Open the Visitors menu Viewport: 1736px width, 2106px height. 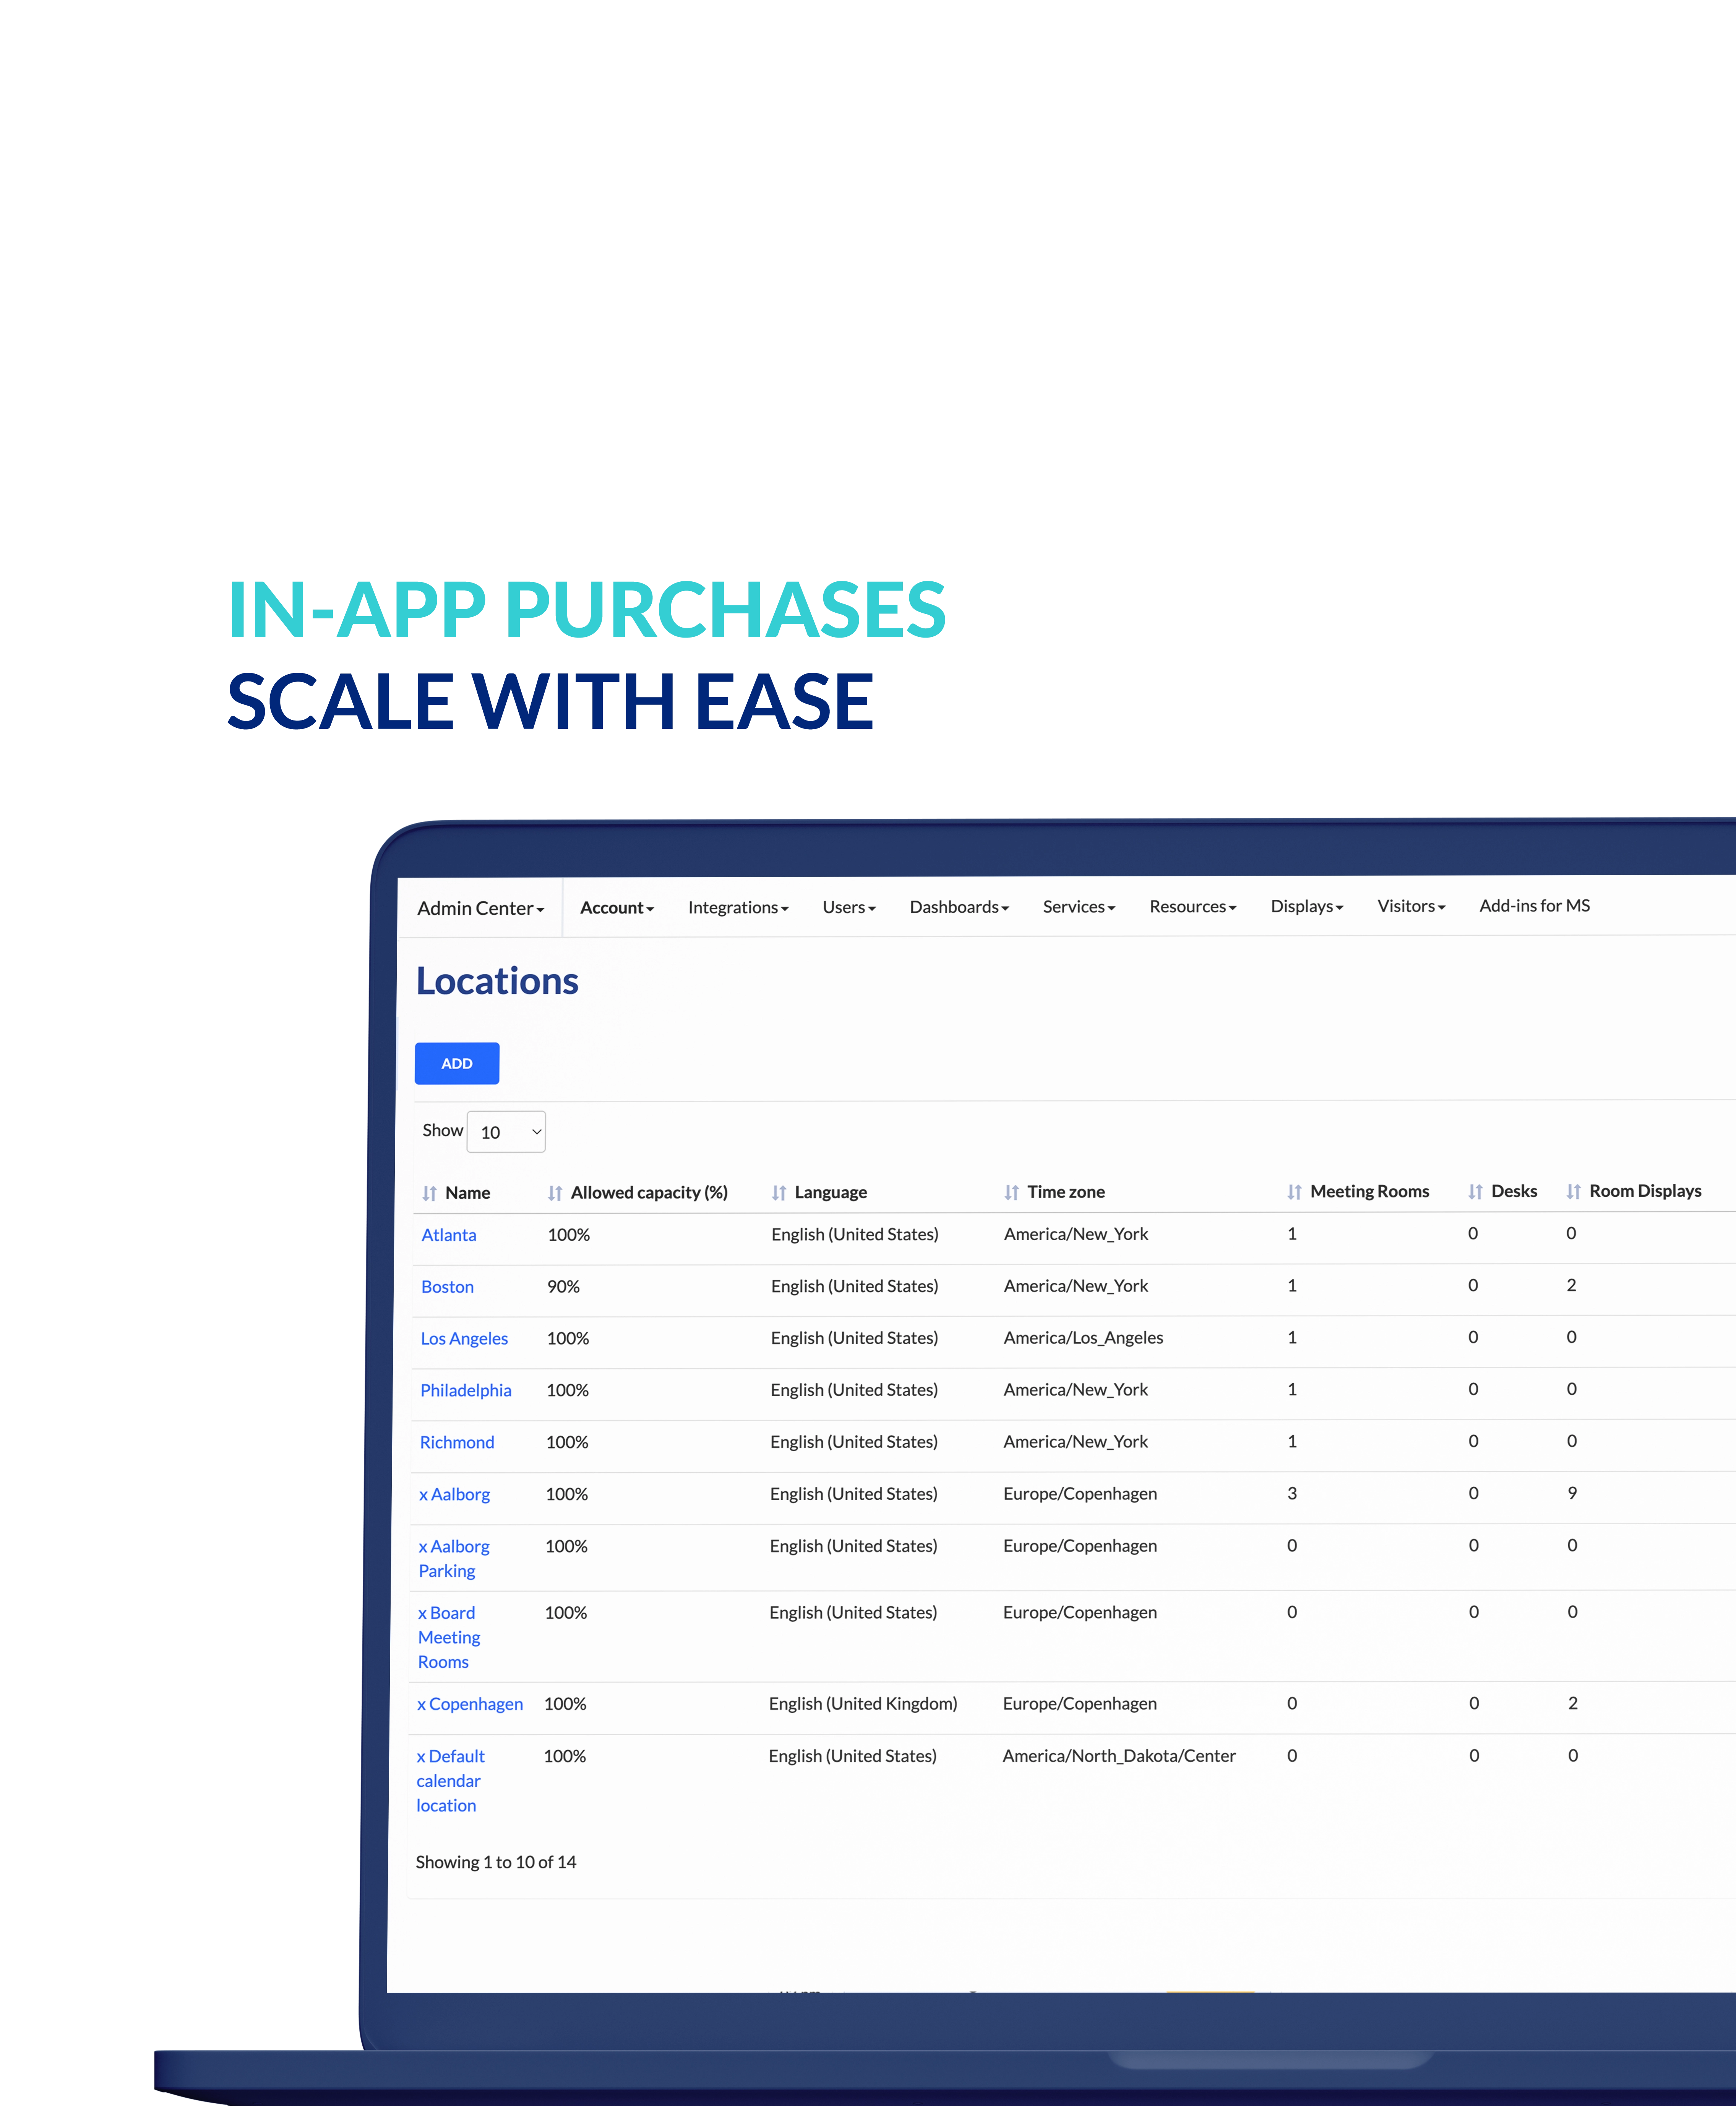1411,906
